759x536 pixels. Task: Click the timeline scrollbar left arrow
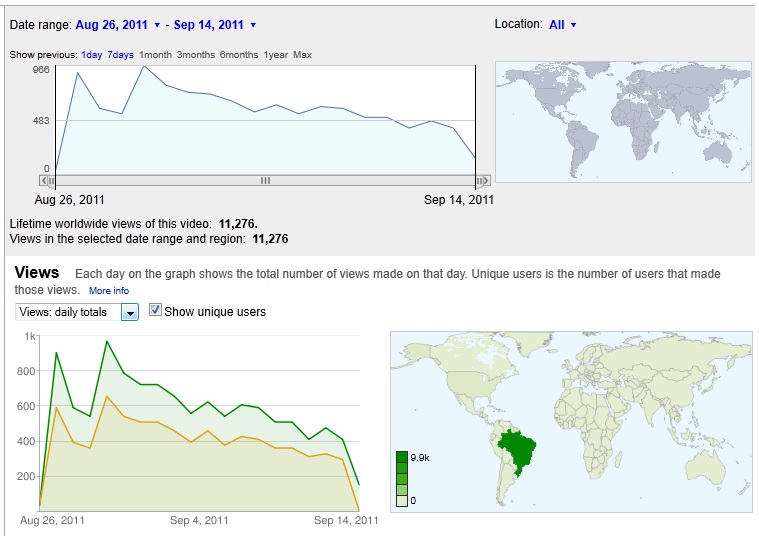pyautogui.click(x=45, y=181)
